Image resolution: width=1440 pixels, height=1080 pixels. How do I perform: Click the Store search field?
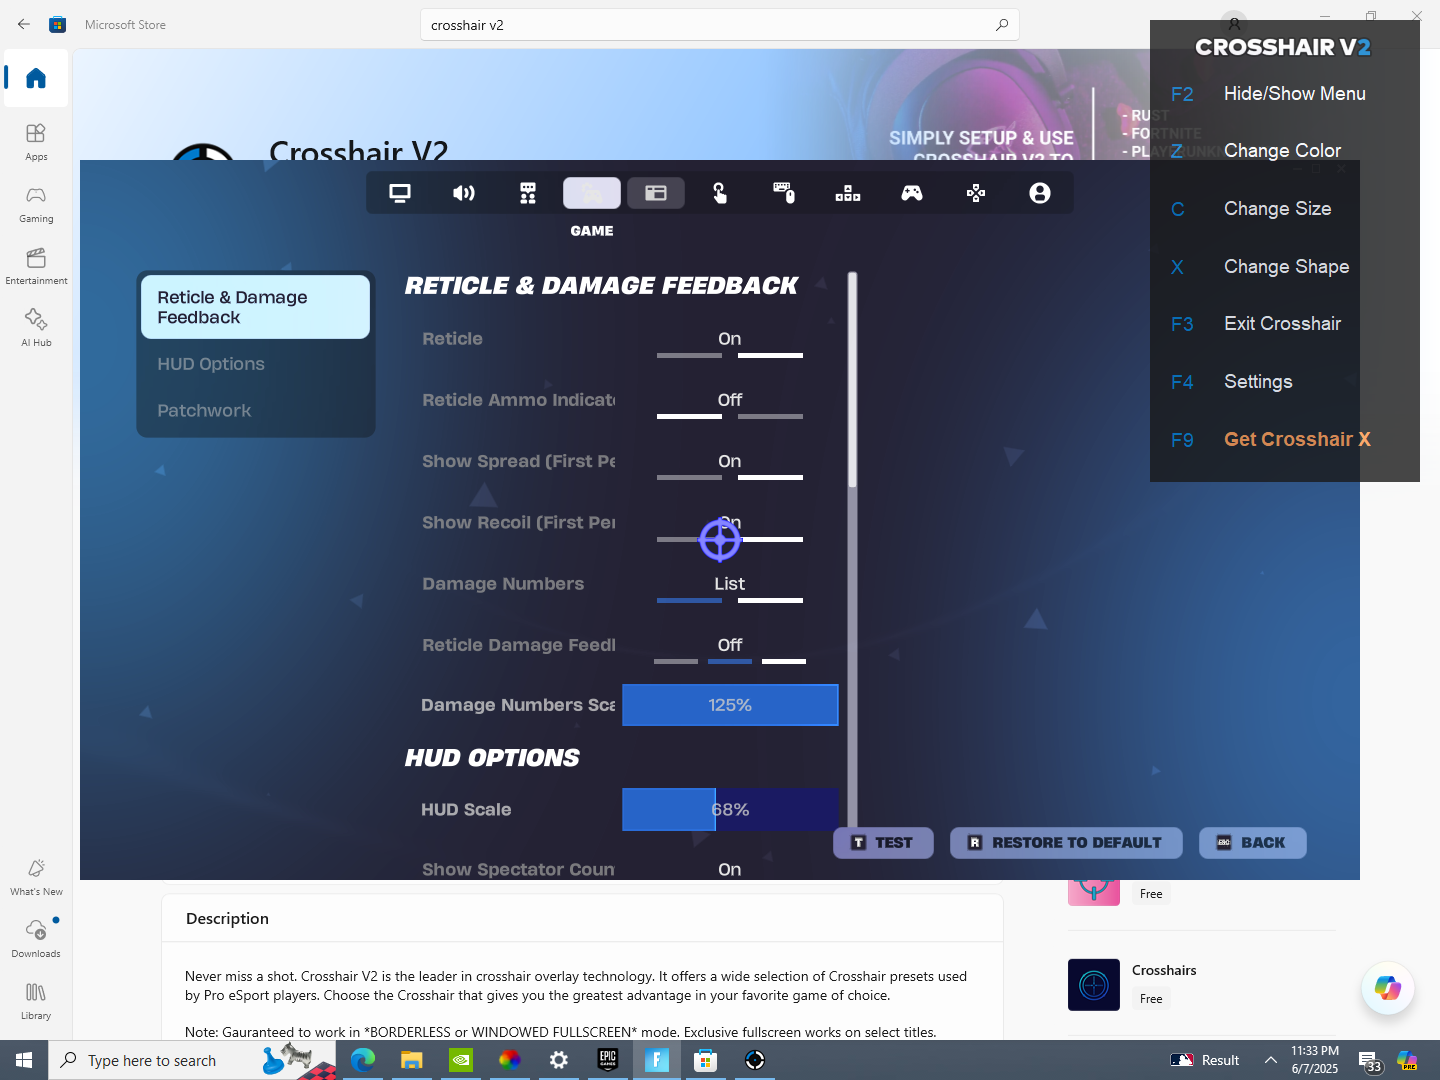[x=720, y=25]
